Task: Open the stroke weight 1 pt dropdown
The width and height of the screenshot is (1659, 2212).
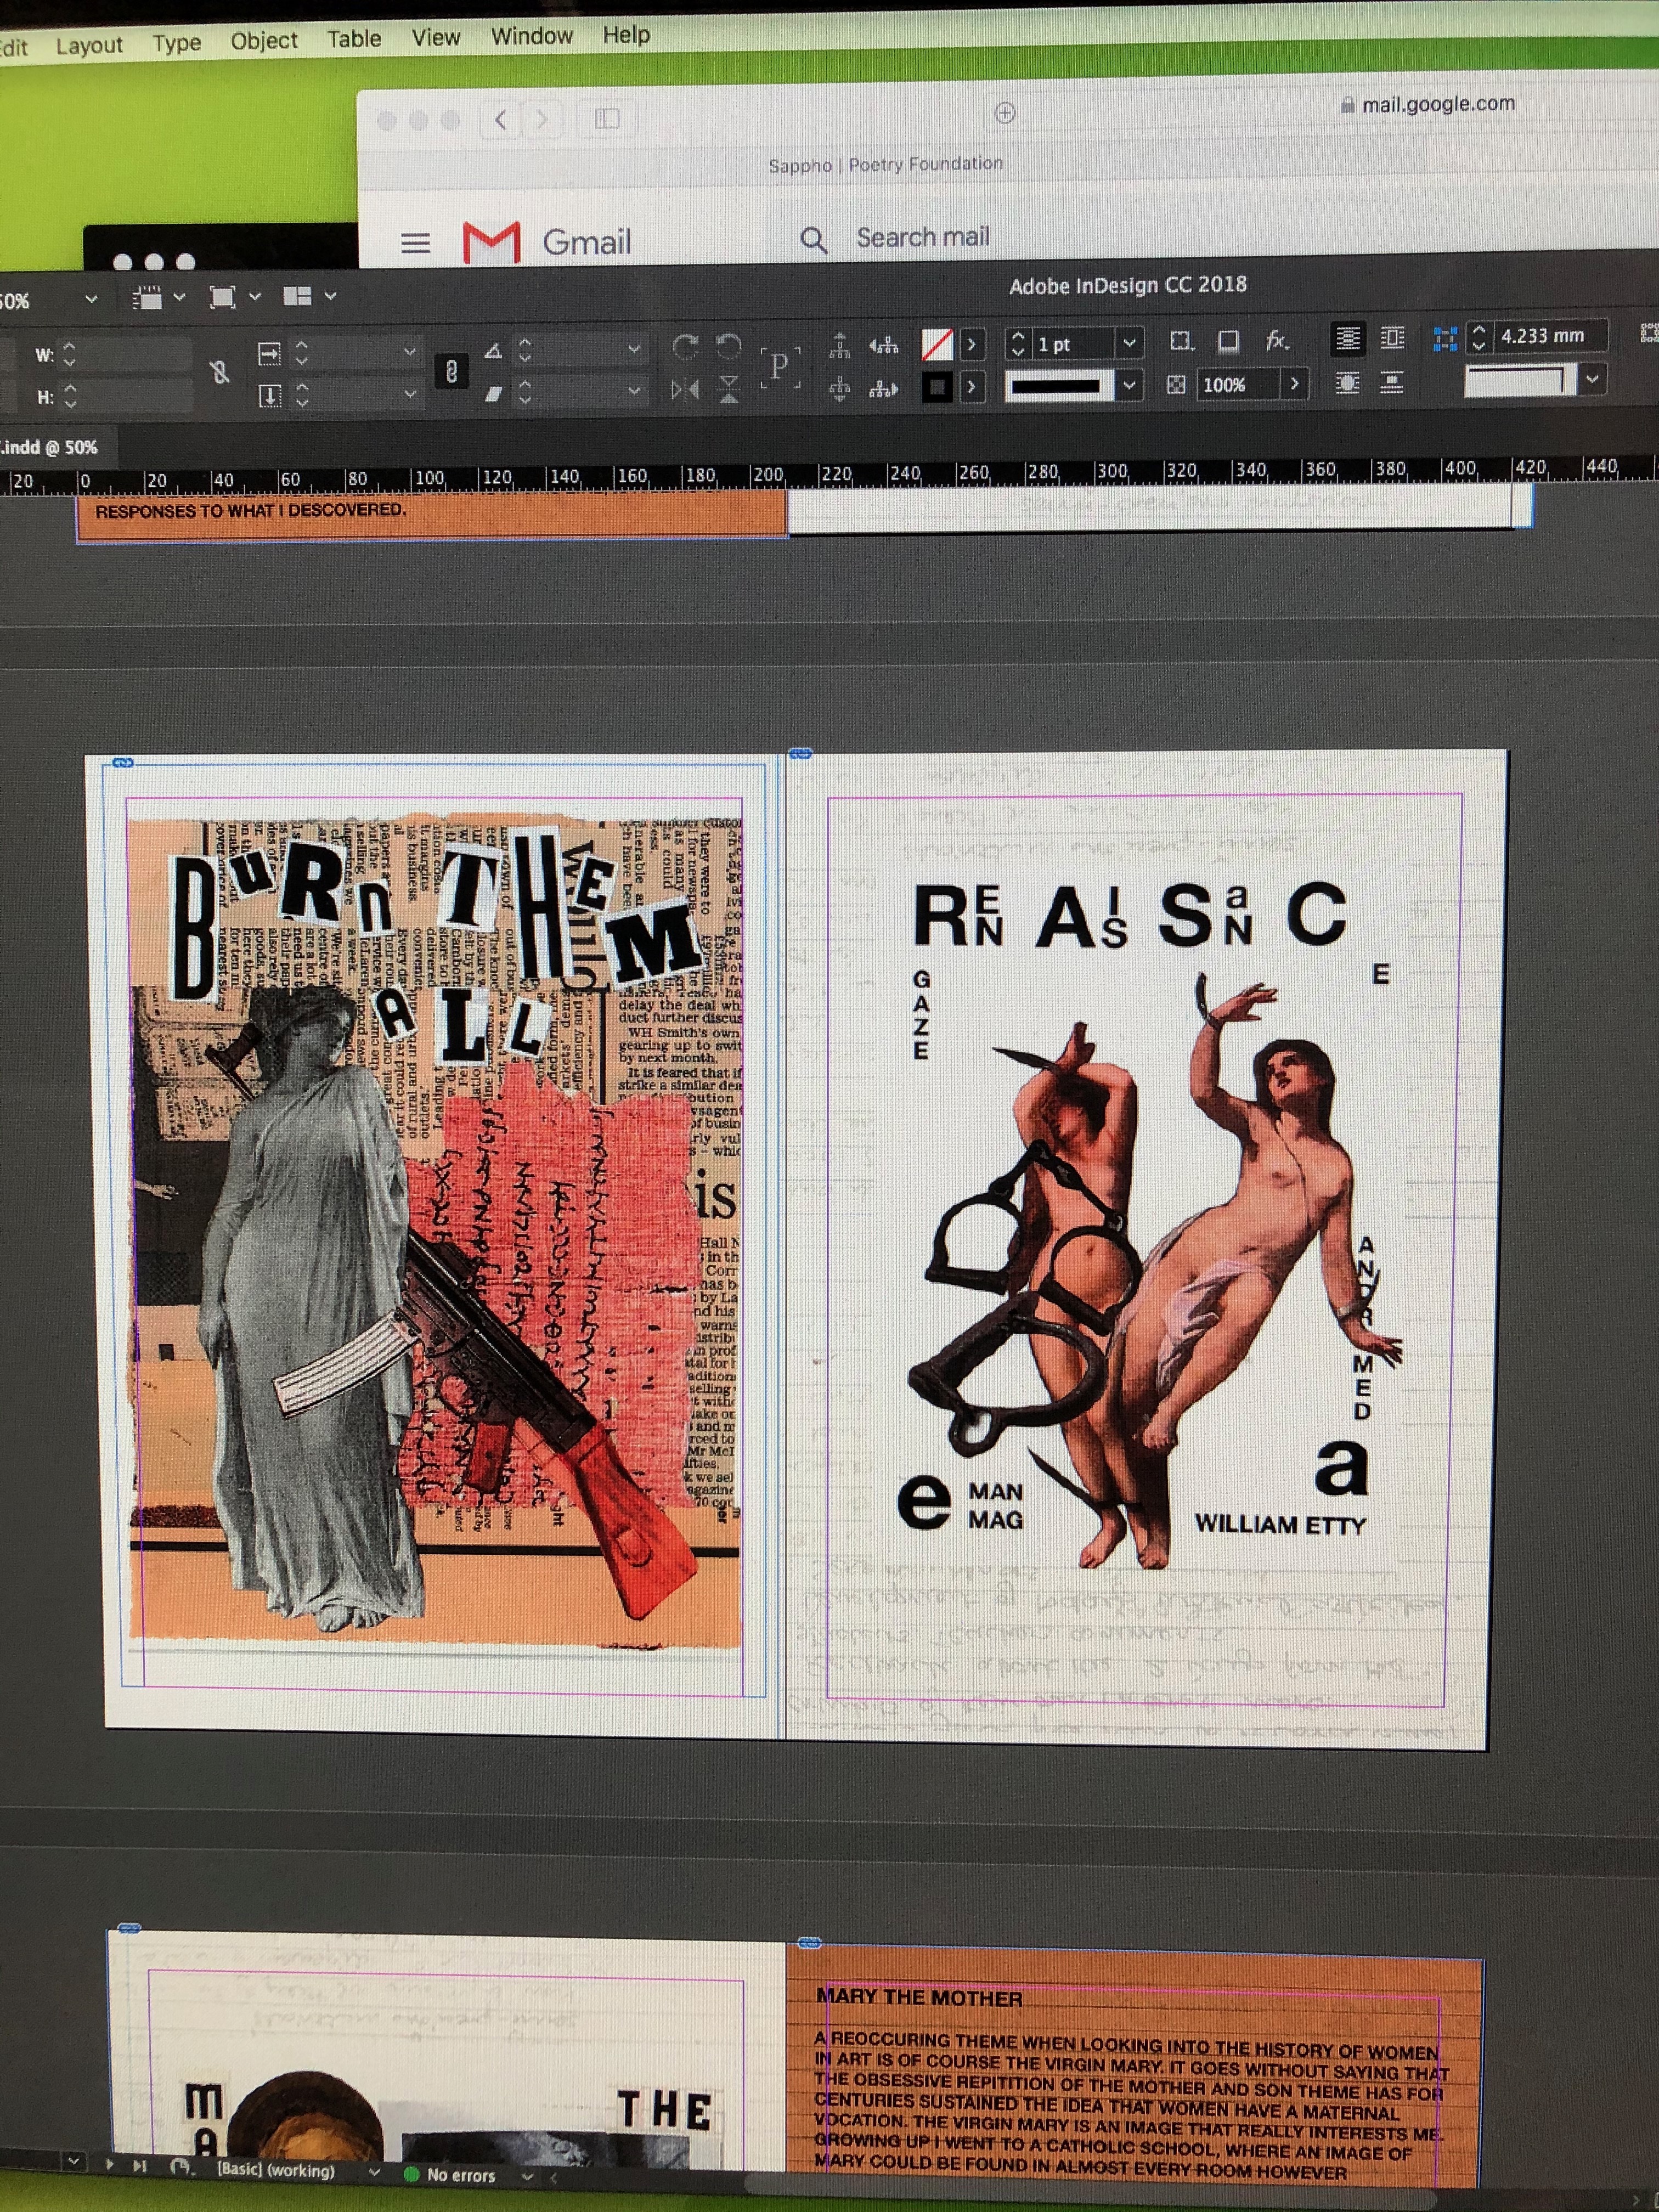Action: [x=1129, y=343]
